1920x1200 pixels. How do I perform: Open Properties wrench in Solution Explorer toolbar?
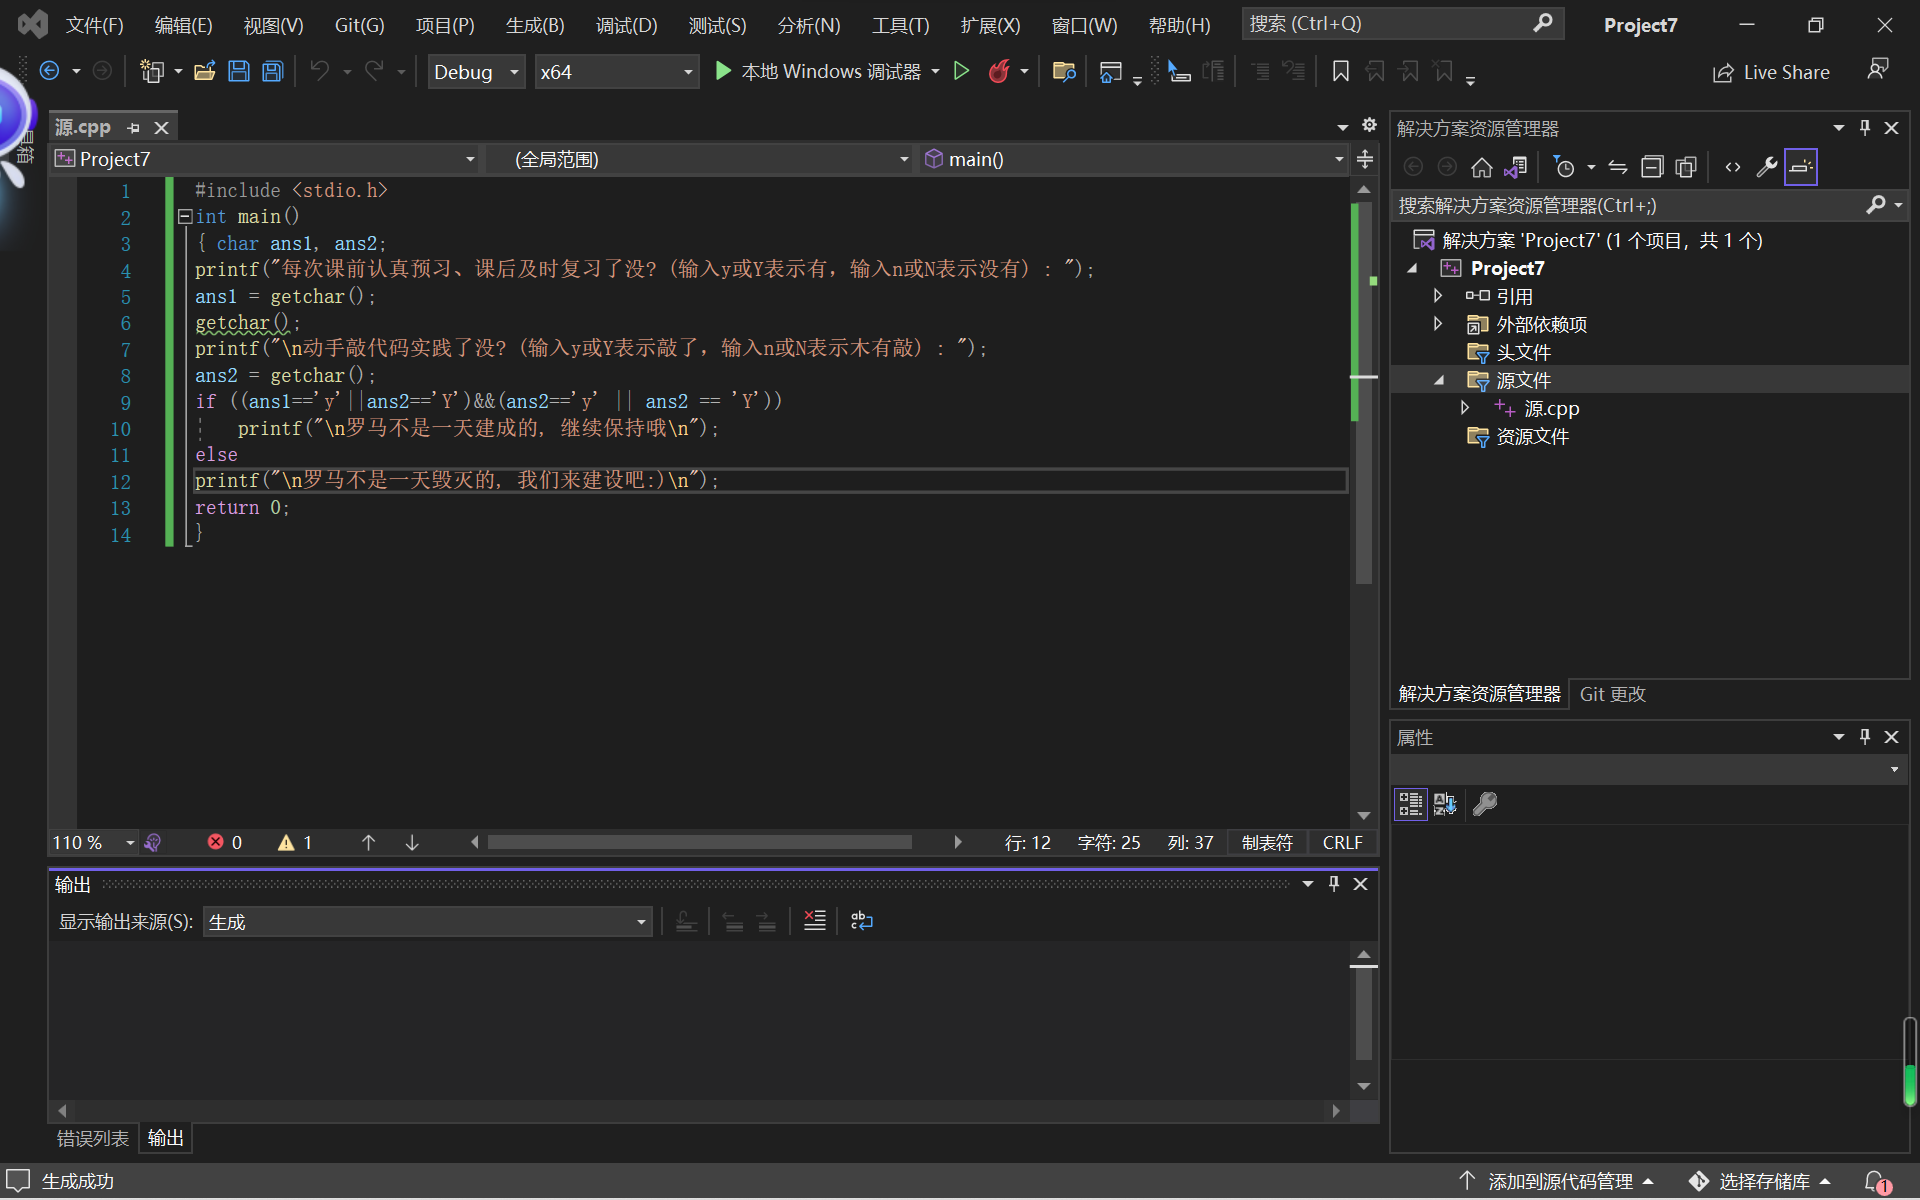1767,167
